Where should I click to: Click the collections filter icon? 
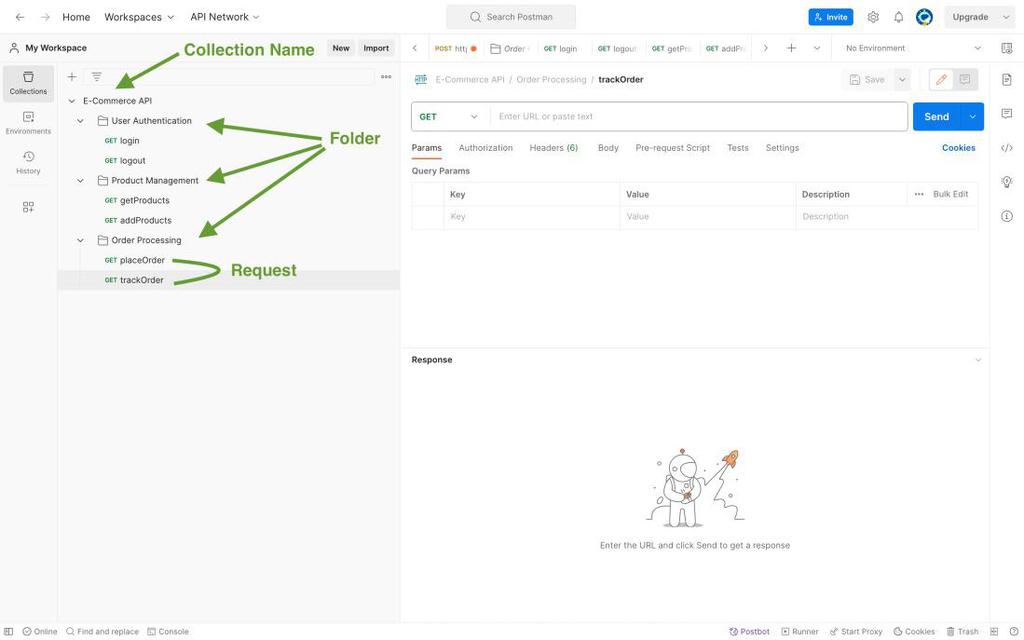coord(97,77)
